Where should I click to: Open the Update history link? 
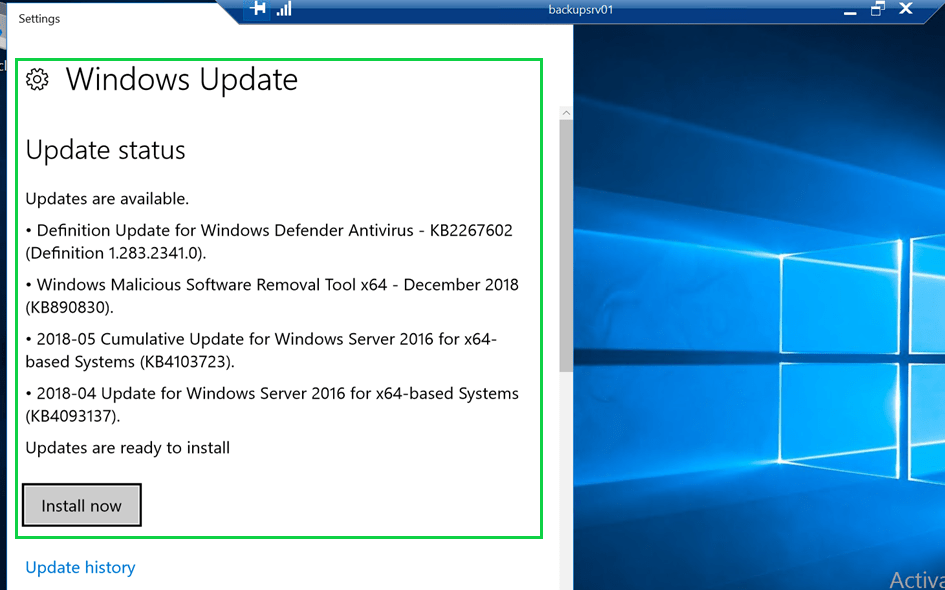click(80, 567)
